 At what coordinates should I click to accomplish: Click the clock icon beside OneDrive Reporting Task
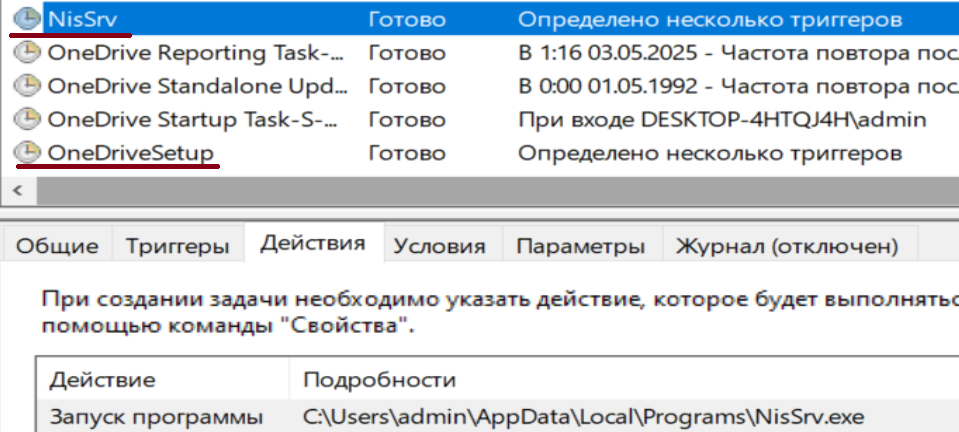point(27,53)
